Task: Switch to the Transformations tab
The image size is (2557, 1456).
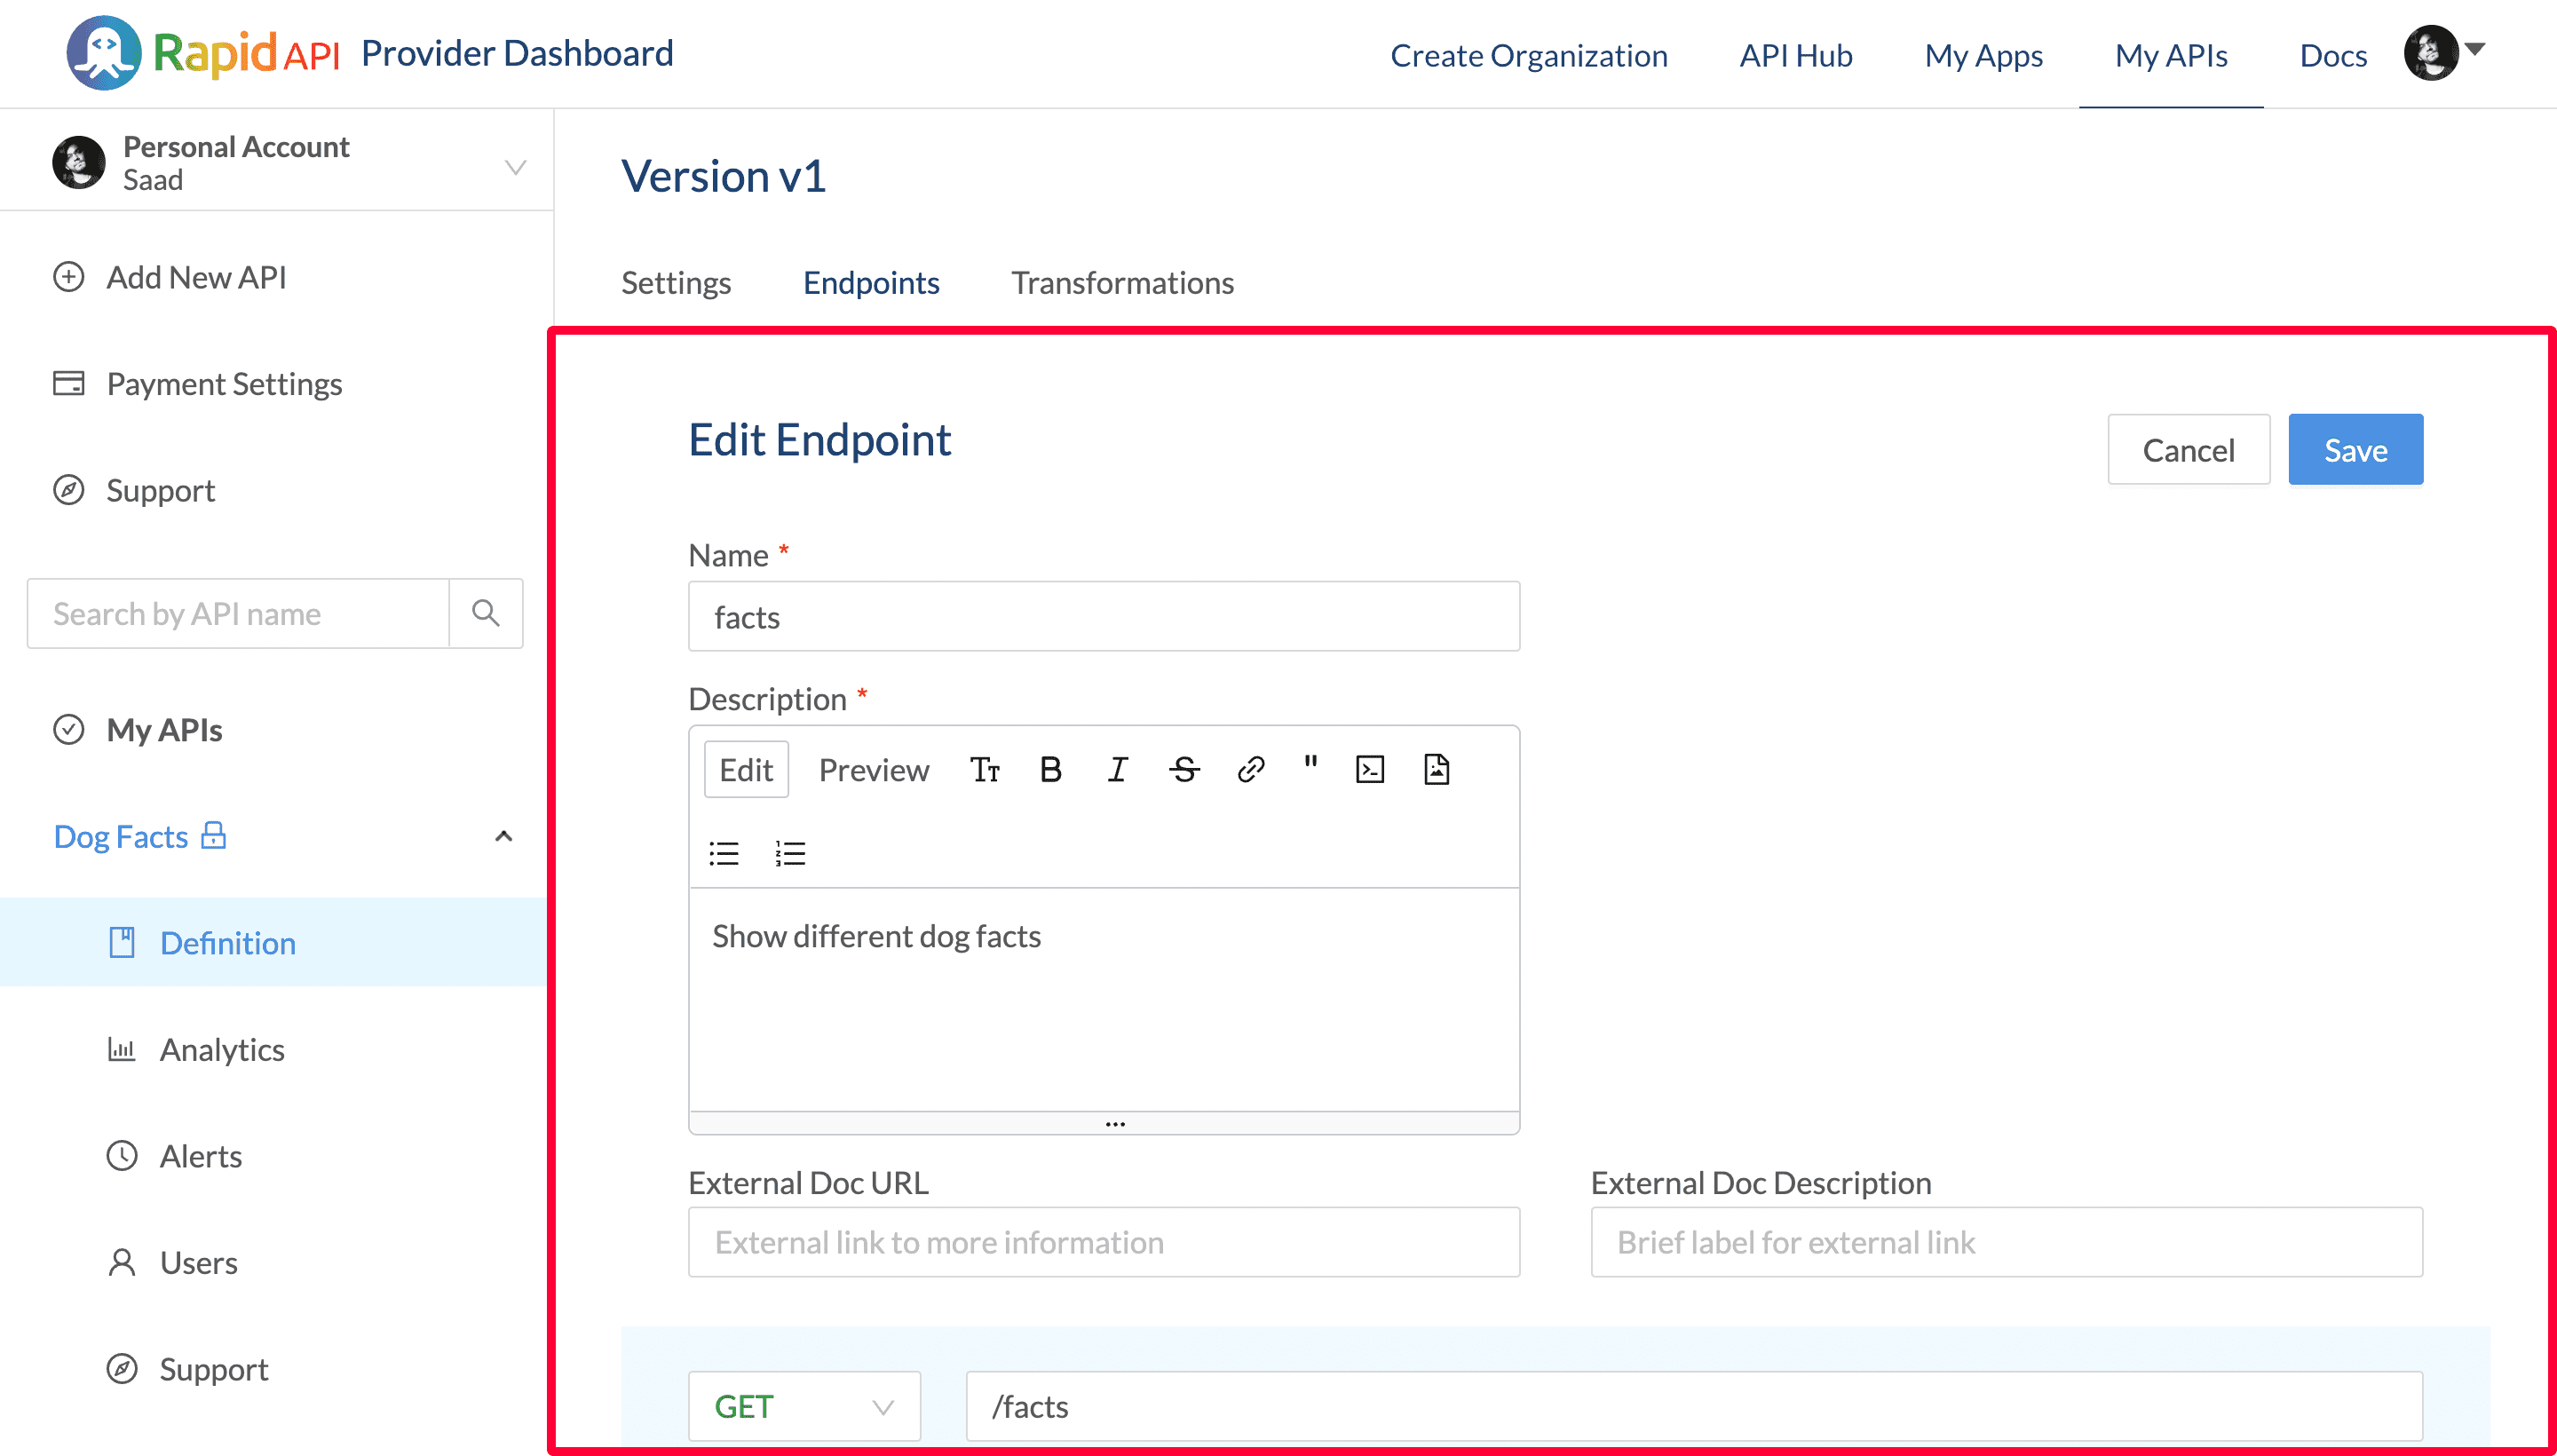Action: point(1124,283)
